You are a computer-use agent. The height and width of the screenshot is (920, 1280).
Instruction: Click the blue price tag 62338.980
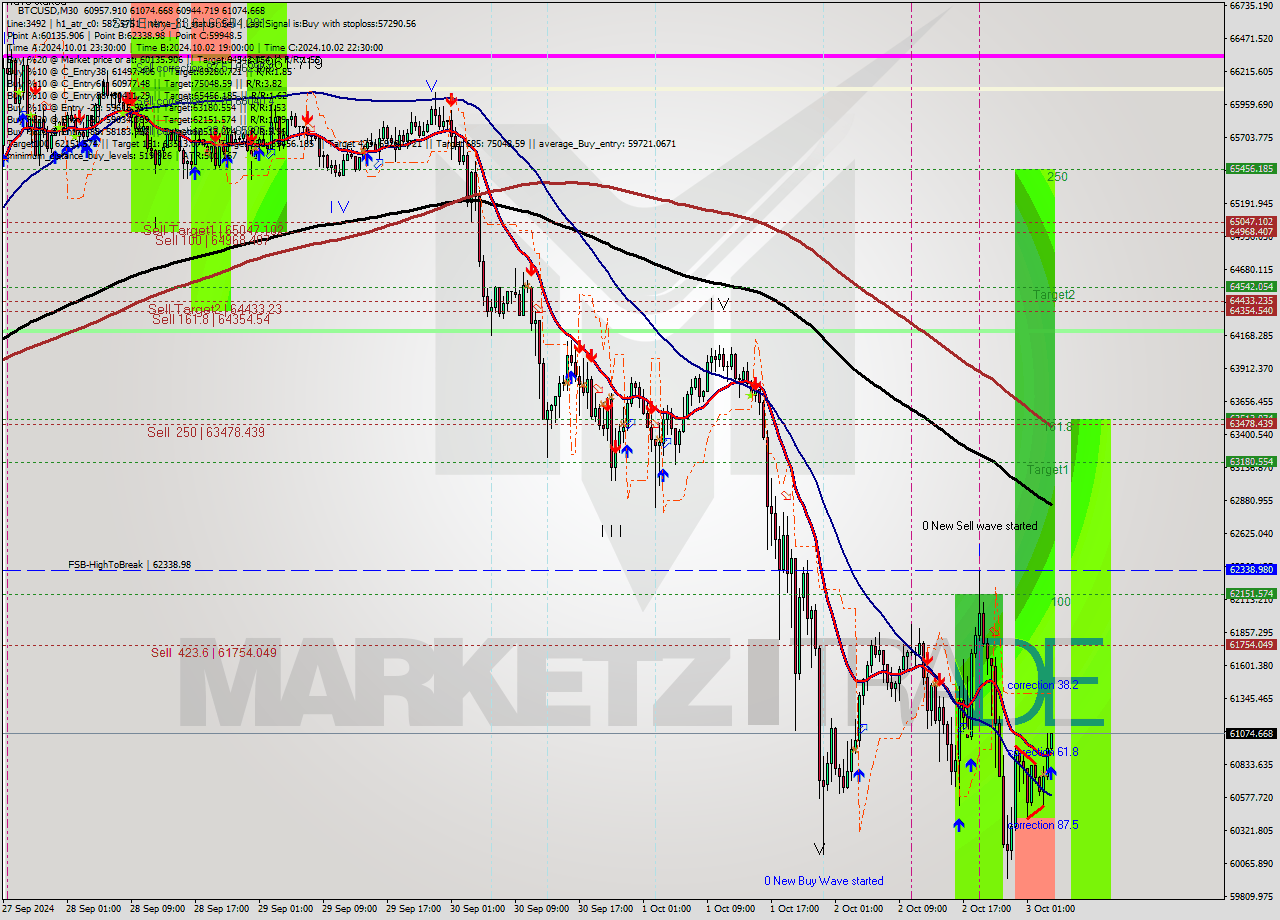(1251, 569)
